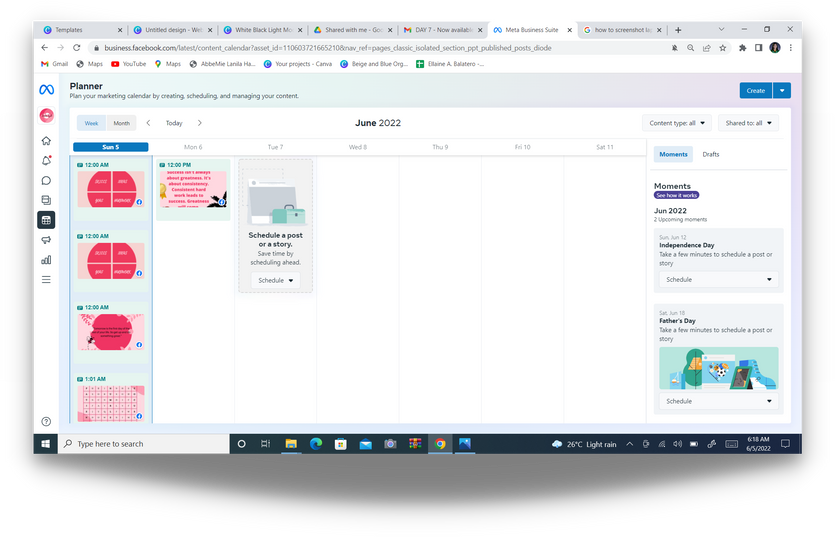The height and width of the screenshot is (537, 835).
Task: Open Gmail bookmark
Action: coord(55,64)
